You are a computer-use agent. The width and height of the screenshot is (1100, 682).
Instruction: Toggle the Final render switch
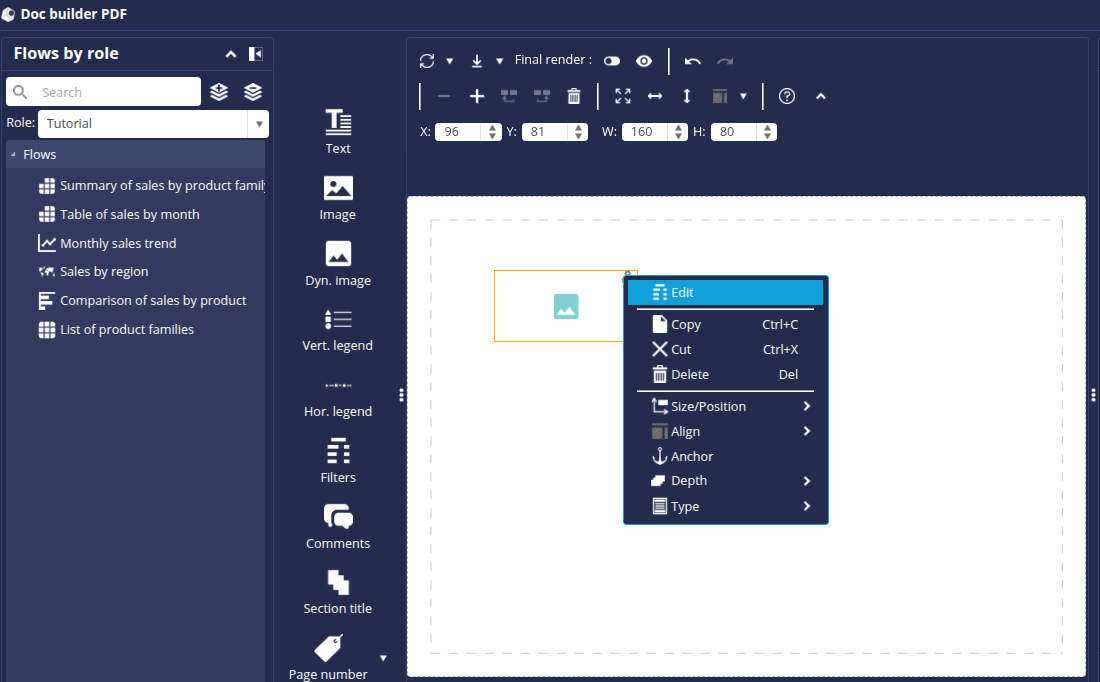pyautogui.click(x=612, y=61)
